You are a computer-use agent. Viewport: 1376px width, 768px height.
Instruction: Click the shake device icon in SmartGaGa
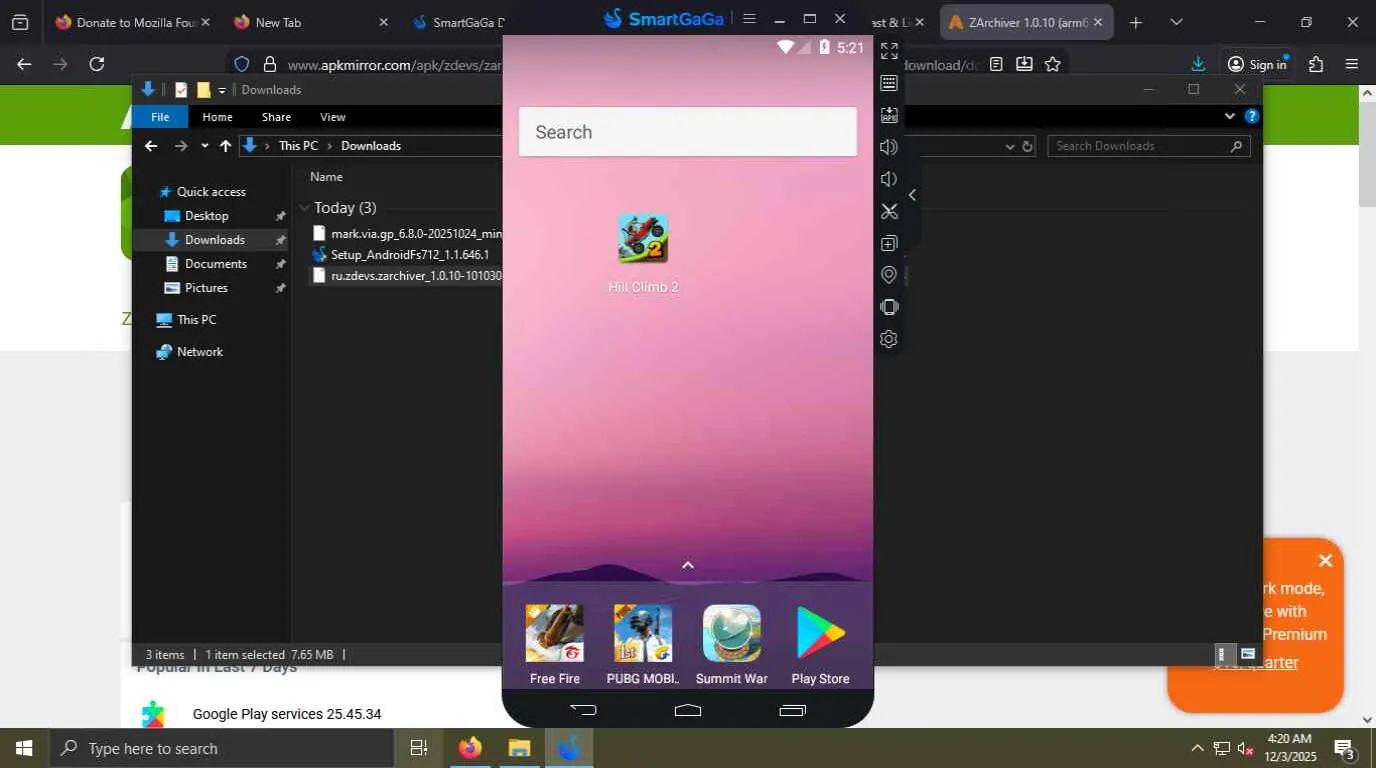pyautogui.click(x=889, y=307)
